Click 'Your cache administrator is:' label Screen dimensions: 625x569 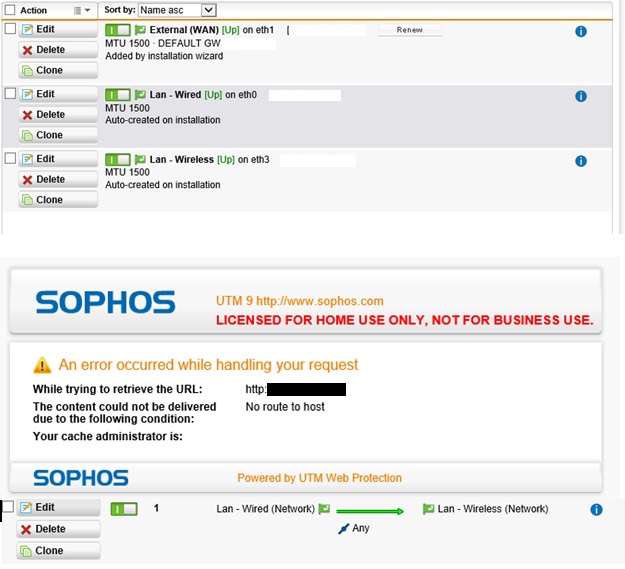point(108,437)
